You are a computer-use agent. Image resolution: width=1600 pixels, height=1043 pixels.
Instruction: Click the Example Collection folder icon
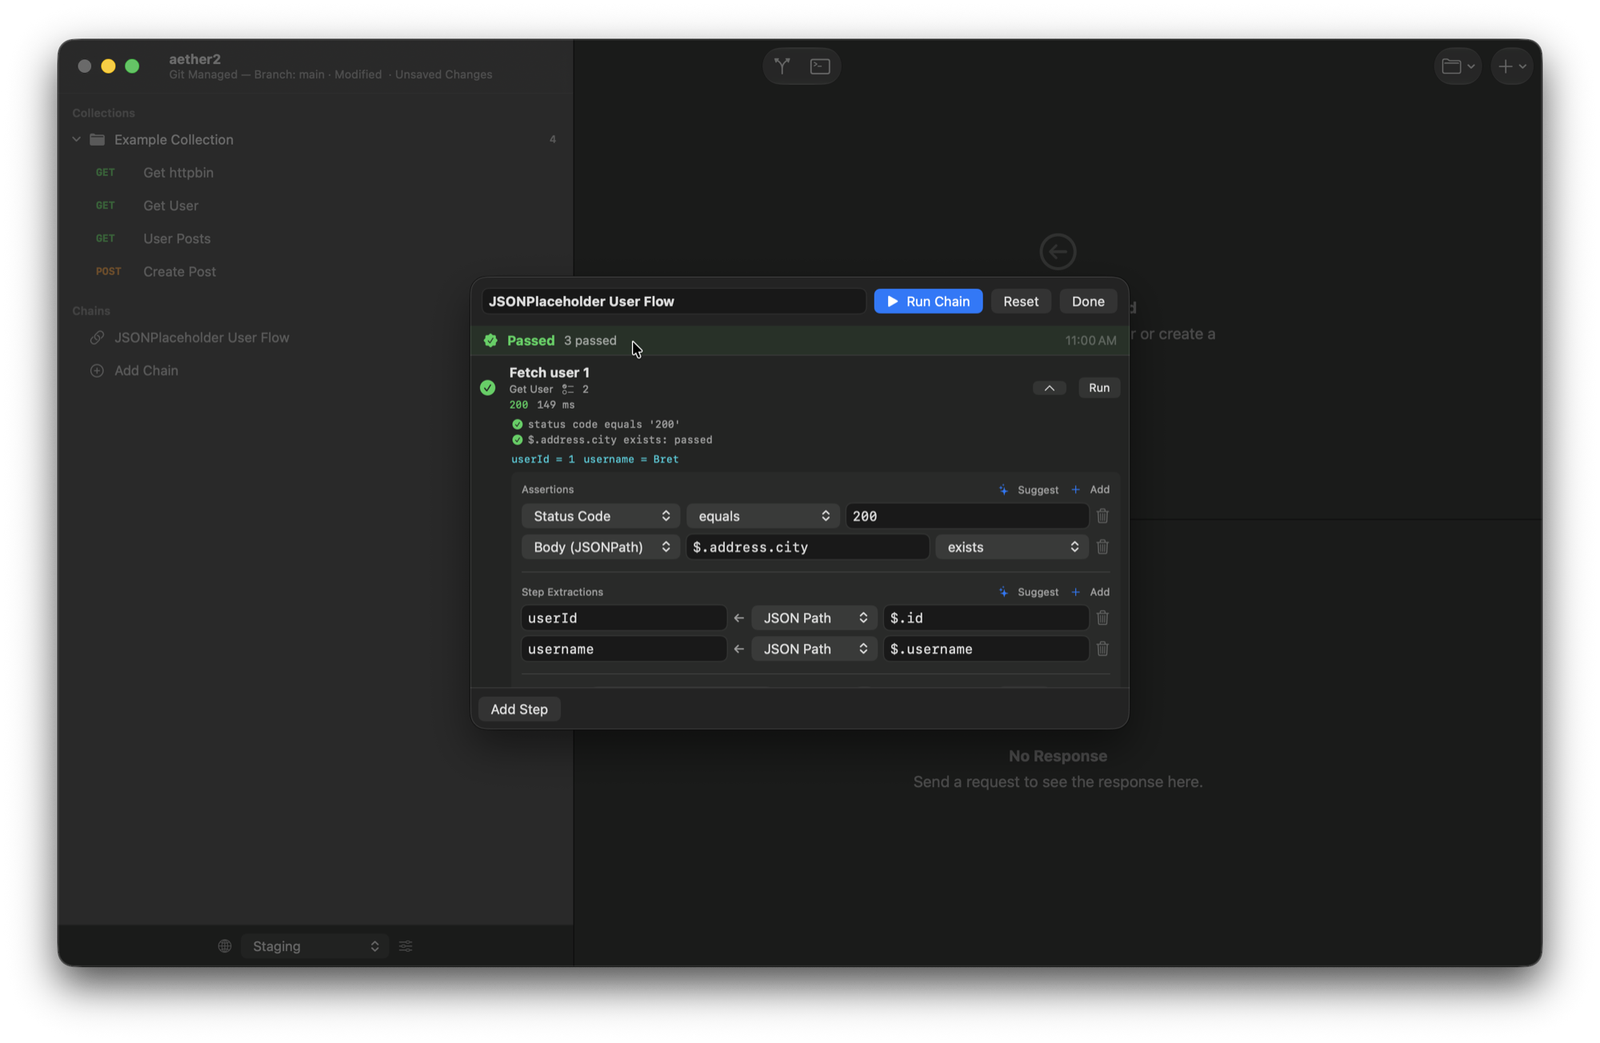tap(97, 140)
